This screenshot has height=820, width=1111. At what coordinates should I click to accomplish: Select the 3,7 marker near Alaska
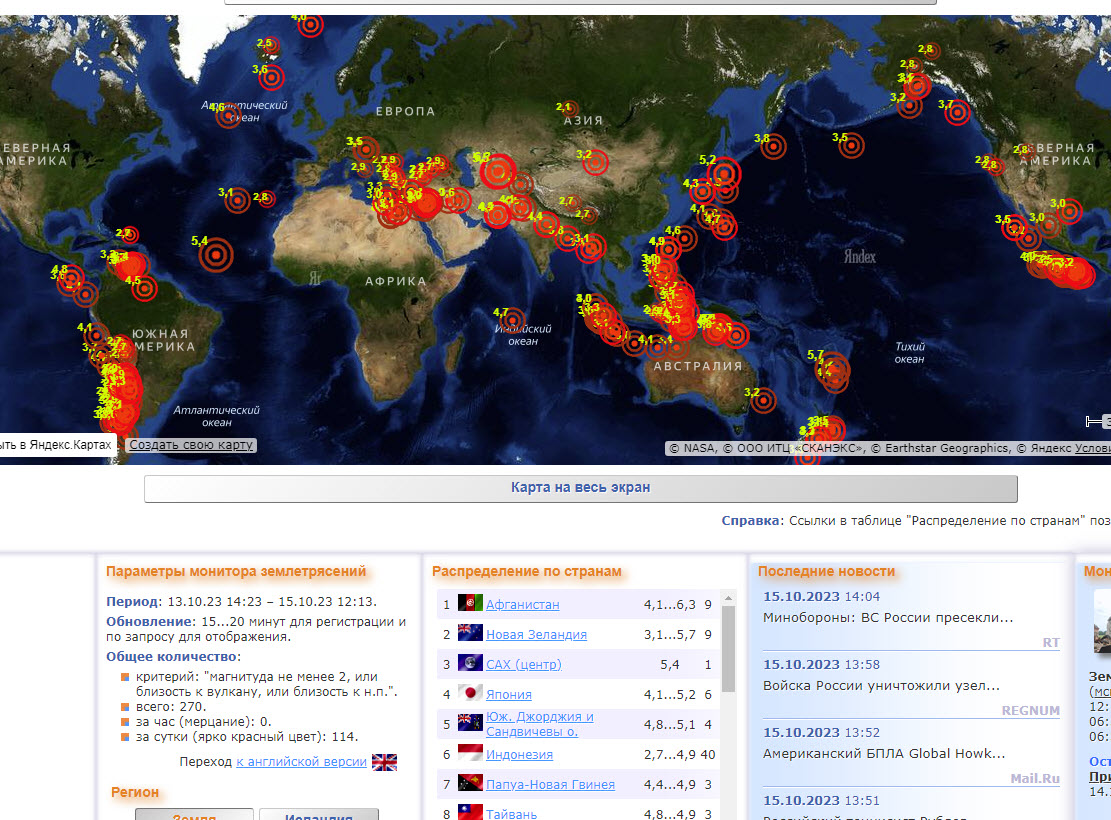958,112
